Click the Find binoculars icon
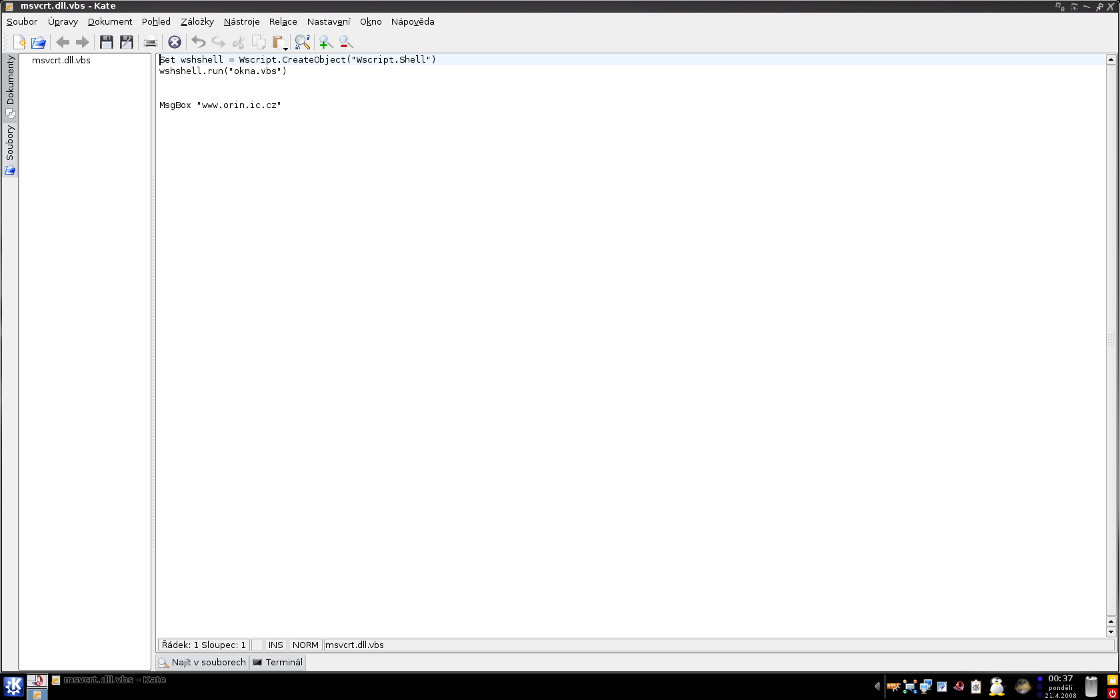This screenshot has height=700, width=1120. click(301, 42)
